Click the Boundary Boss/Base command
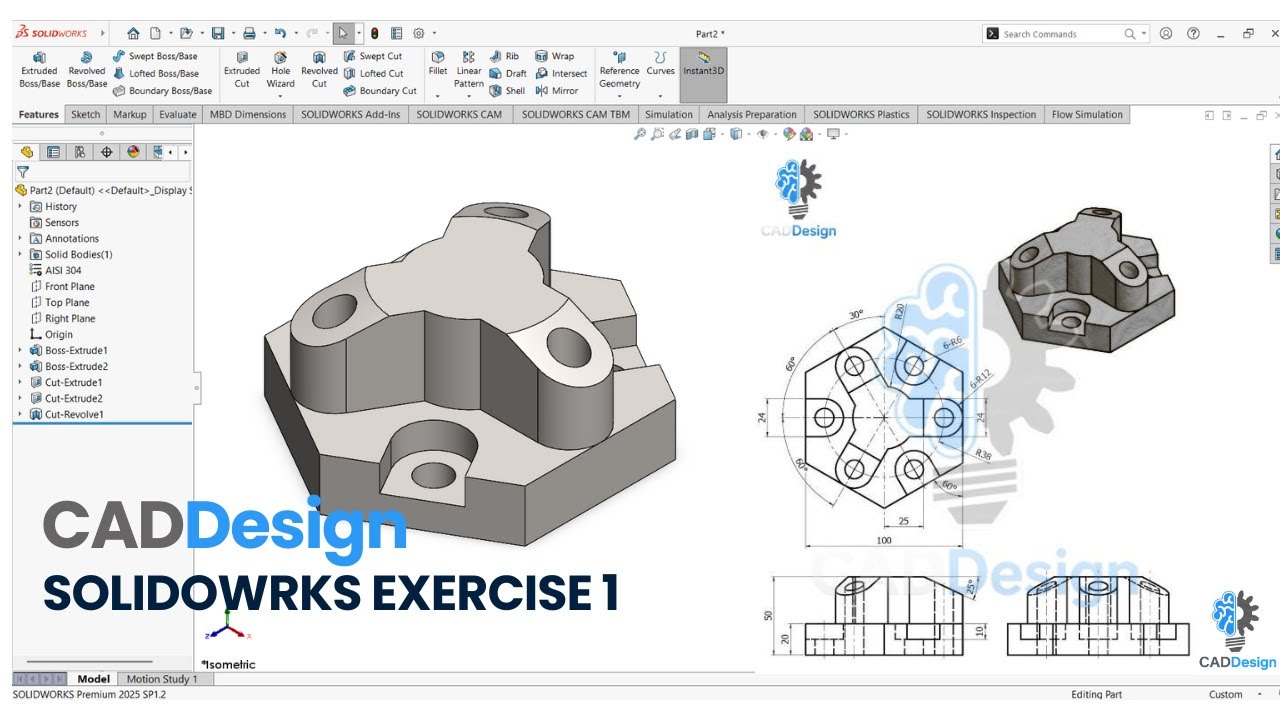This screenshot has width=1280, height=720. 162,90
